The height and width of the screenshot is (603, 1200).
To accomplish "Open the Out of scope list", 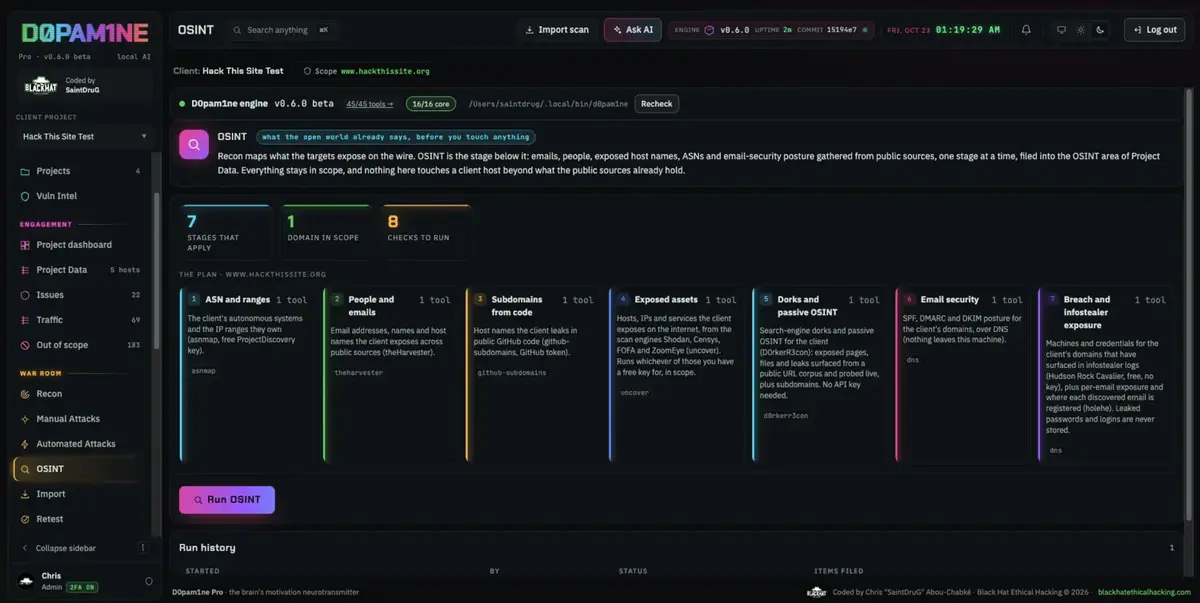I will tap(80, 345).
